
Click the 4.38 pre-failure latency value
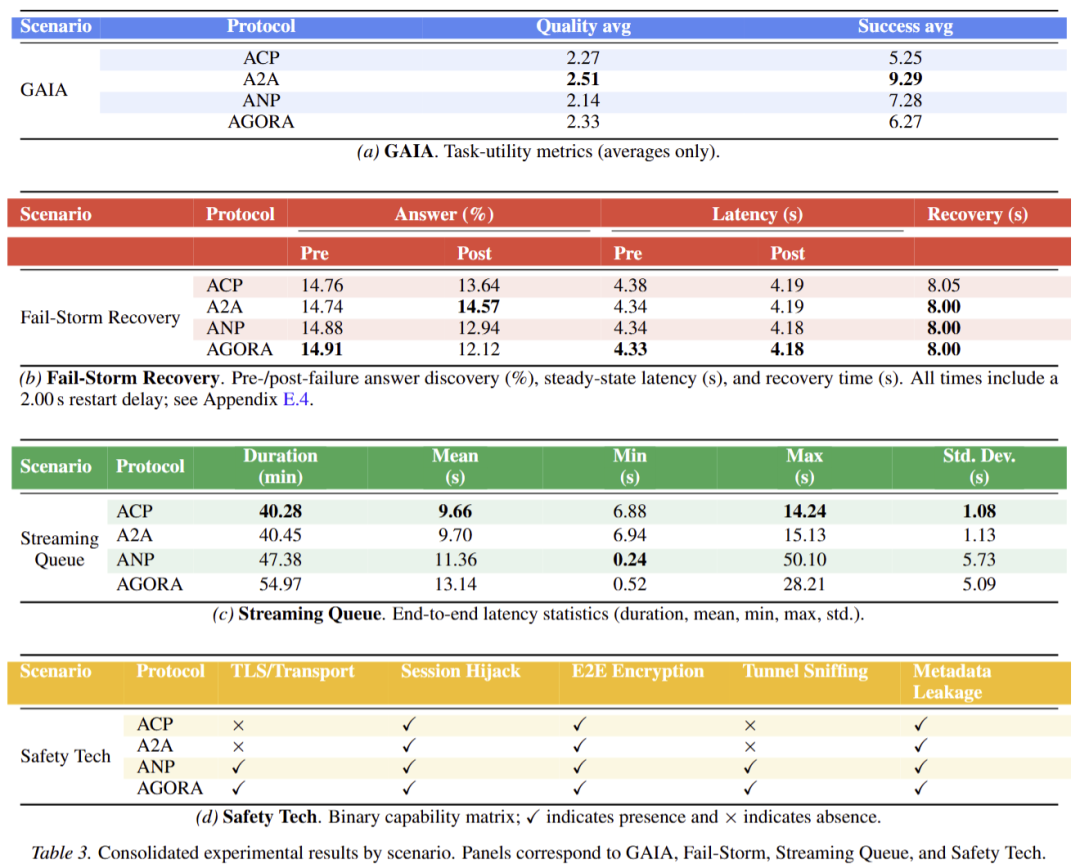[630, 285]
